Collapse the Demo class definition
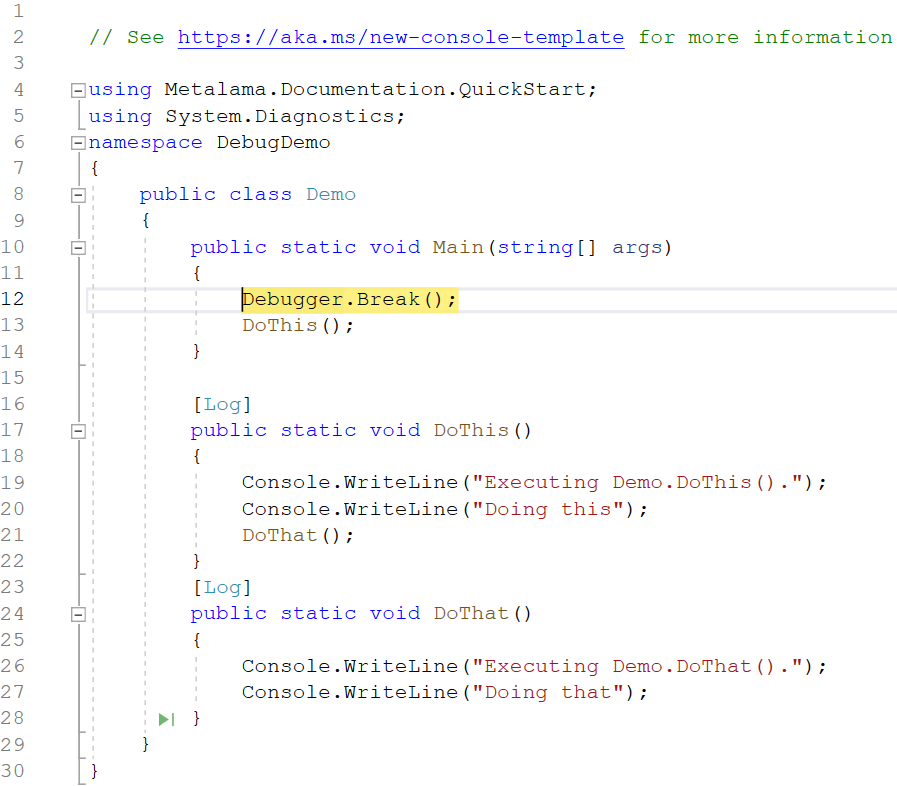This screenshot has height=786, width=897. [x=79, y=196]
